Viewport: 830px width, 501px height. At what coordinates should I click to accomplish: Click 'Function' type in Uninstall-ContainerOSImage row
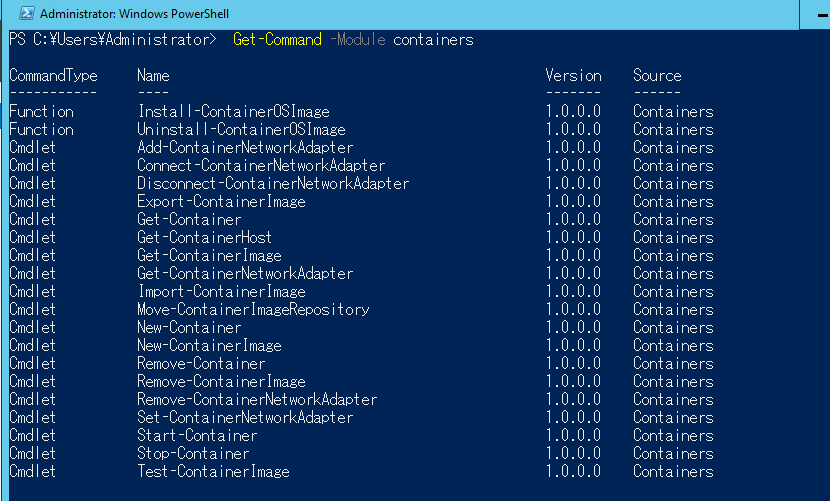[41, 130]
